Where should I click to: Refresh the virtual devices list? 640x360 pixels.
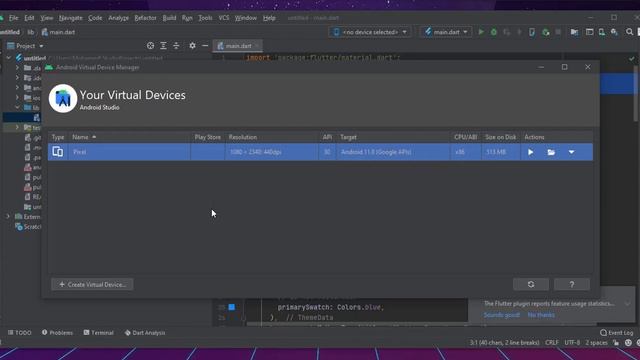[x=531, y=284]
